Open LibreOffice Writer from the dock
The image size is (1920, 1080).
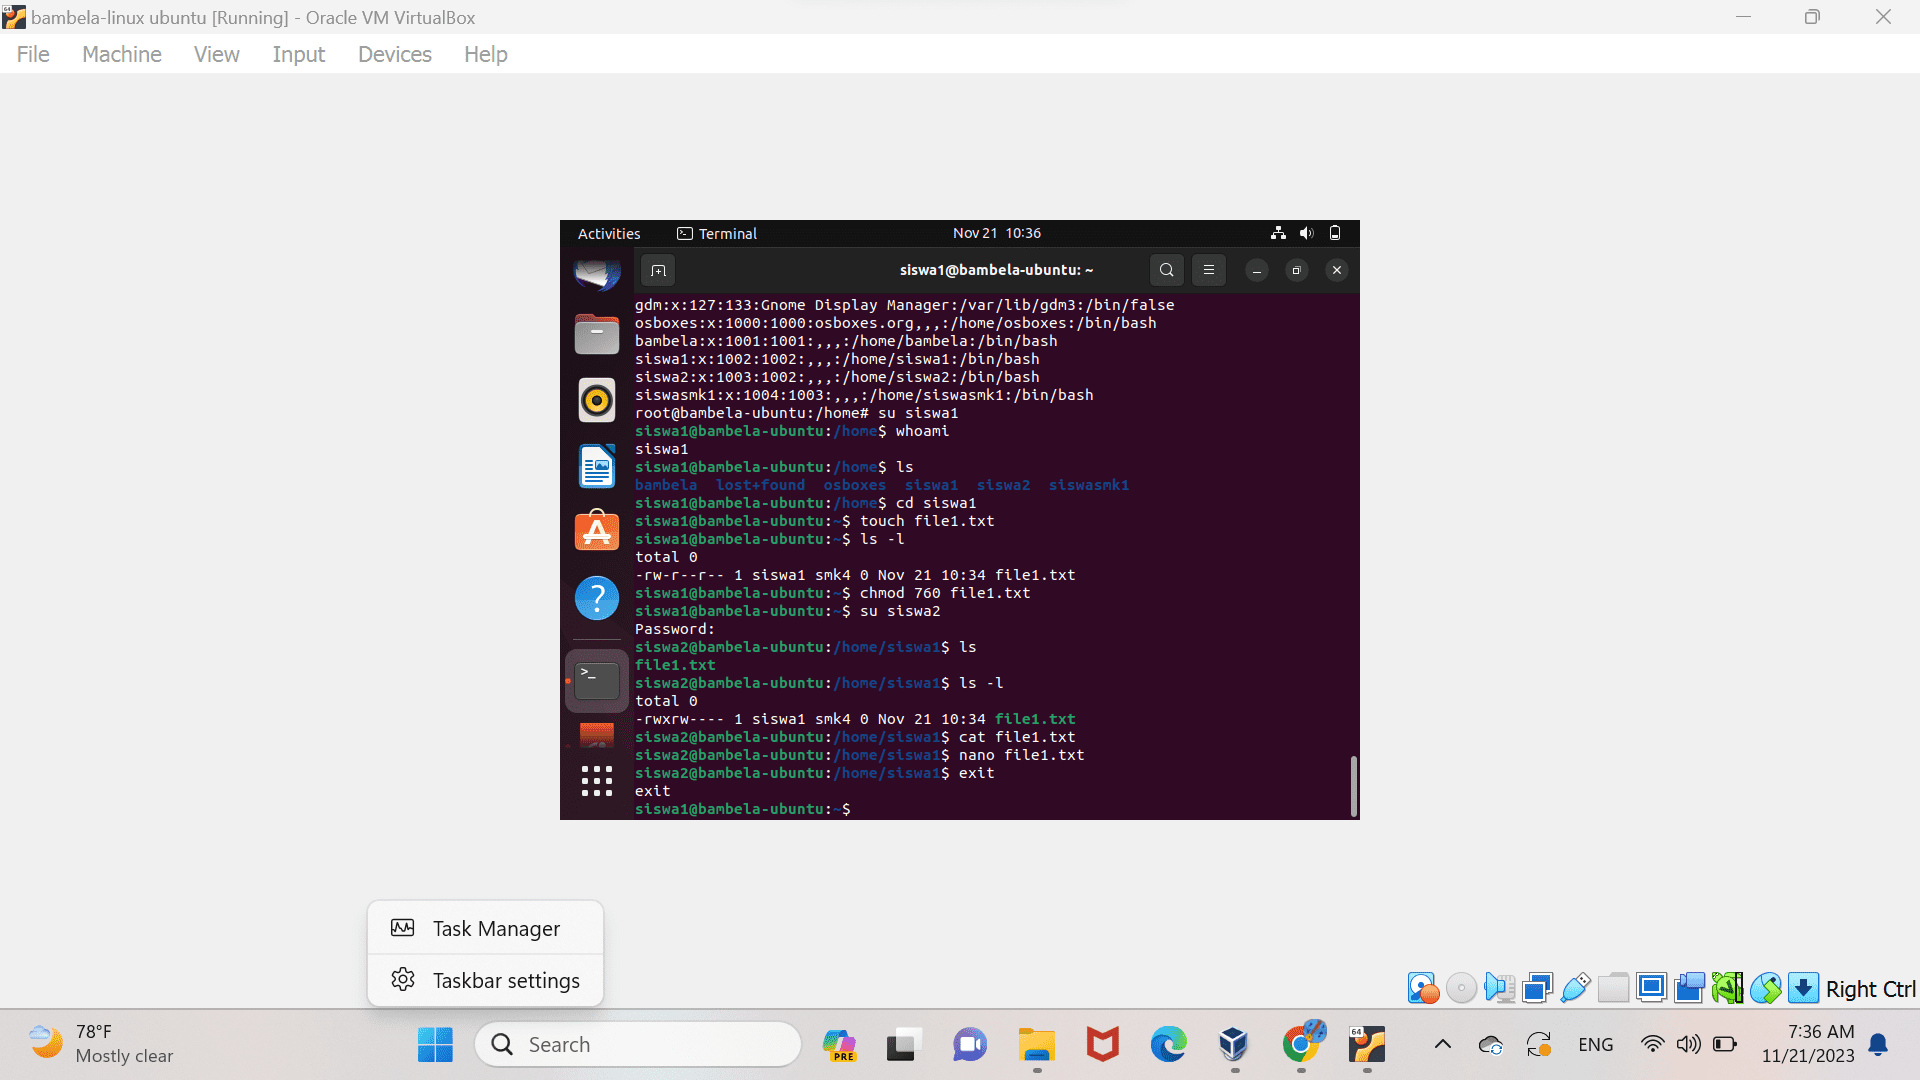coord(597,466)
